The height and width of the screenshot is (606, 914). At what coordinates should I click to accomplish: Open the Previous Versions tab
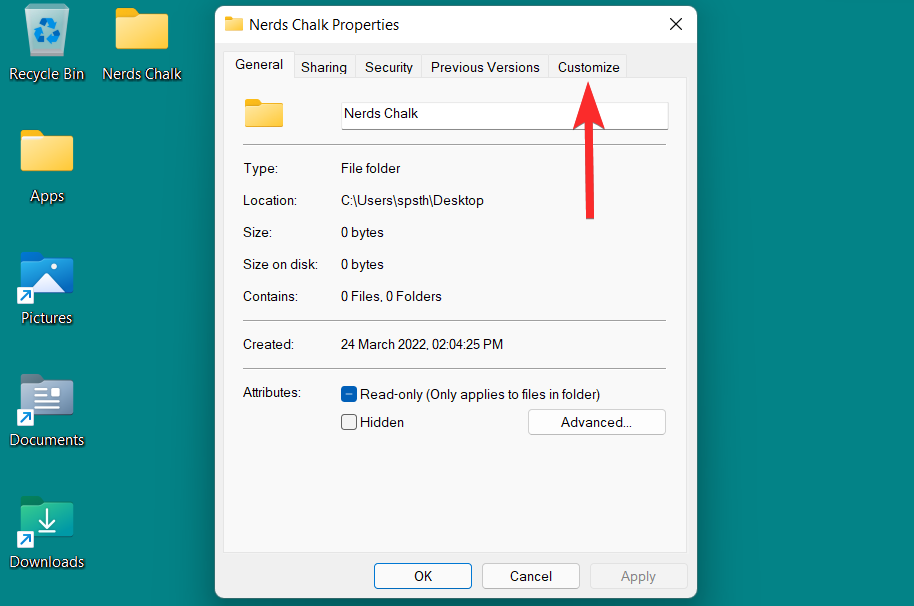pyautogui.click(x=485, y=67)
